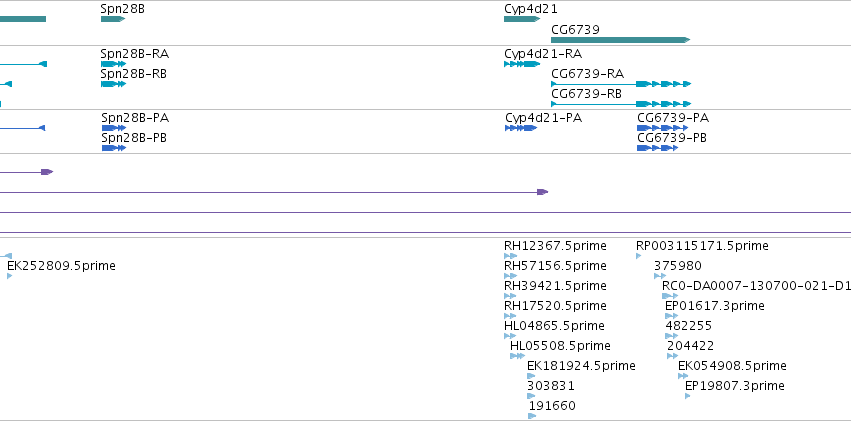
Task: Click the CG6739-RB transcript feature
Action: (620, 104)
